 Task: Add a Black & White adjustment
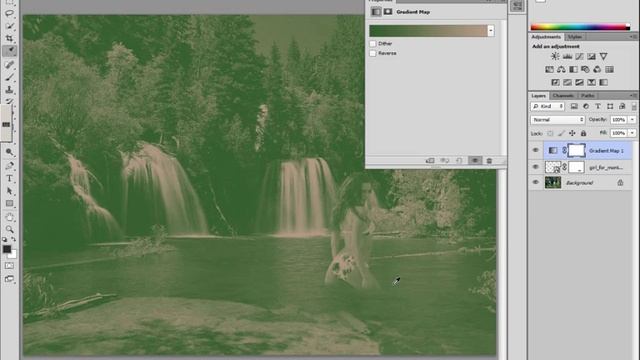pyautogui.click(x=573, y=69)
